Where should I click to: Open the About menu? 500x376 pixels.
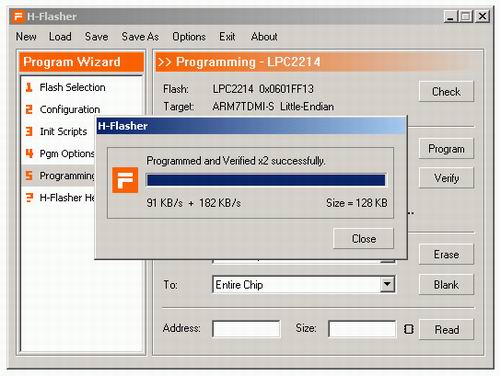pos(264,36)
